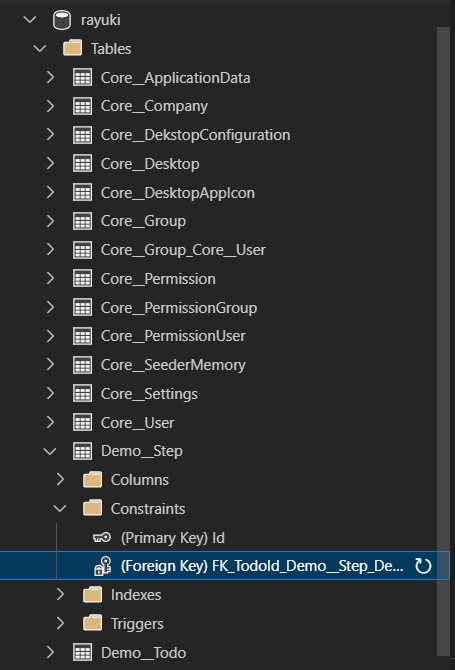
Task: Expand the Core__DesktopAppIcon table chevron
Action: [x=50, y=192]
